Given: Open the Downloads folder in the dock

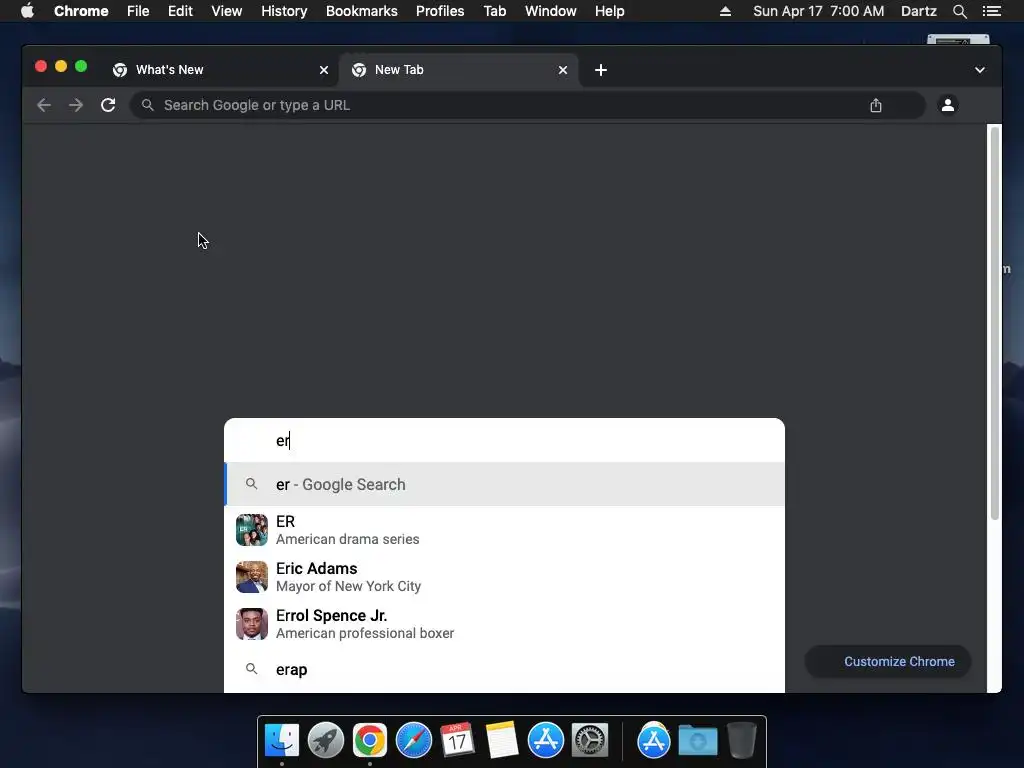Looking at the screenshot, I should coord(697,740).
